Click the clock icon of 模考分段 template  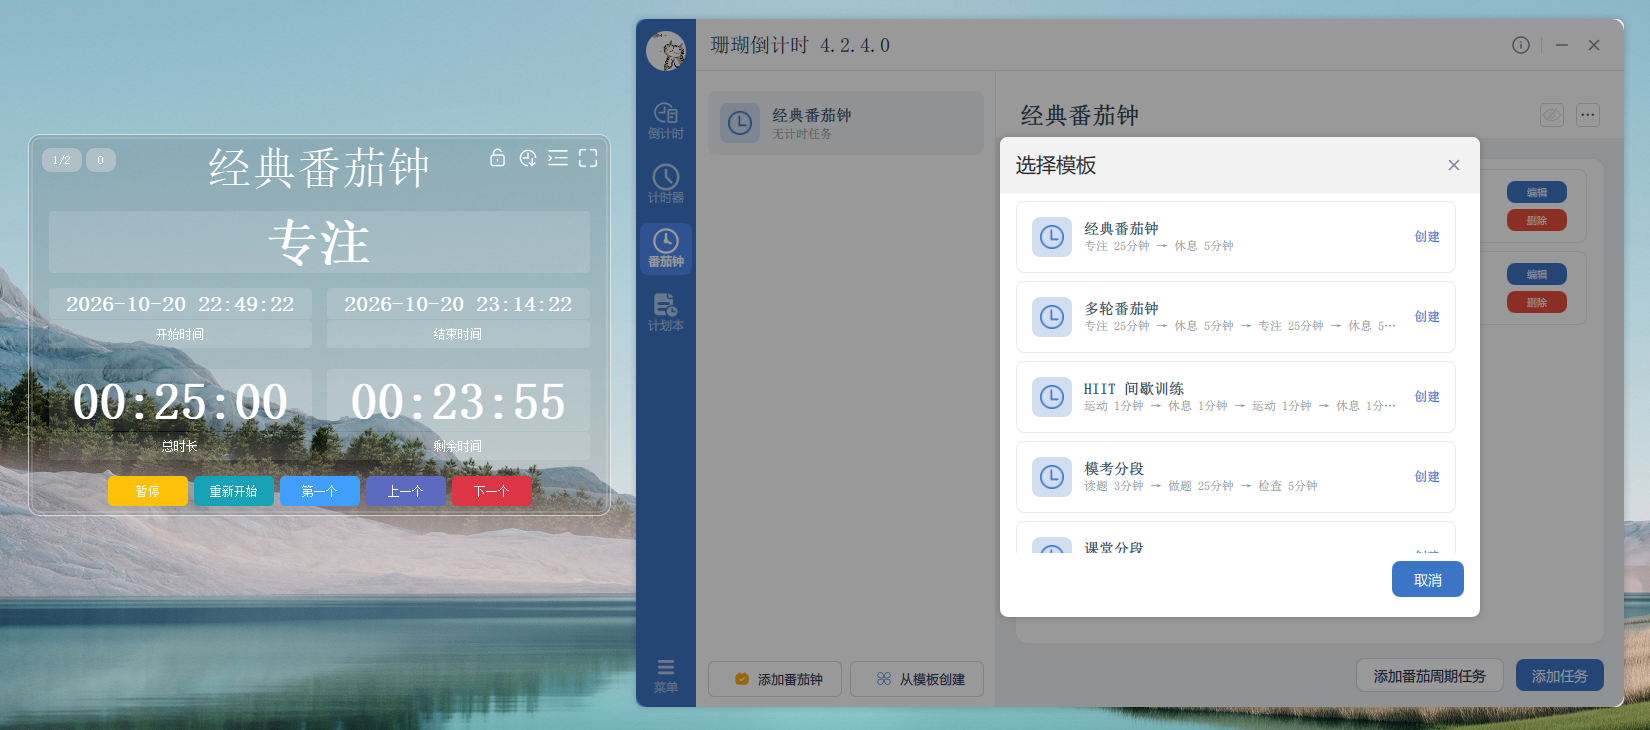point(1052,477)
